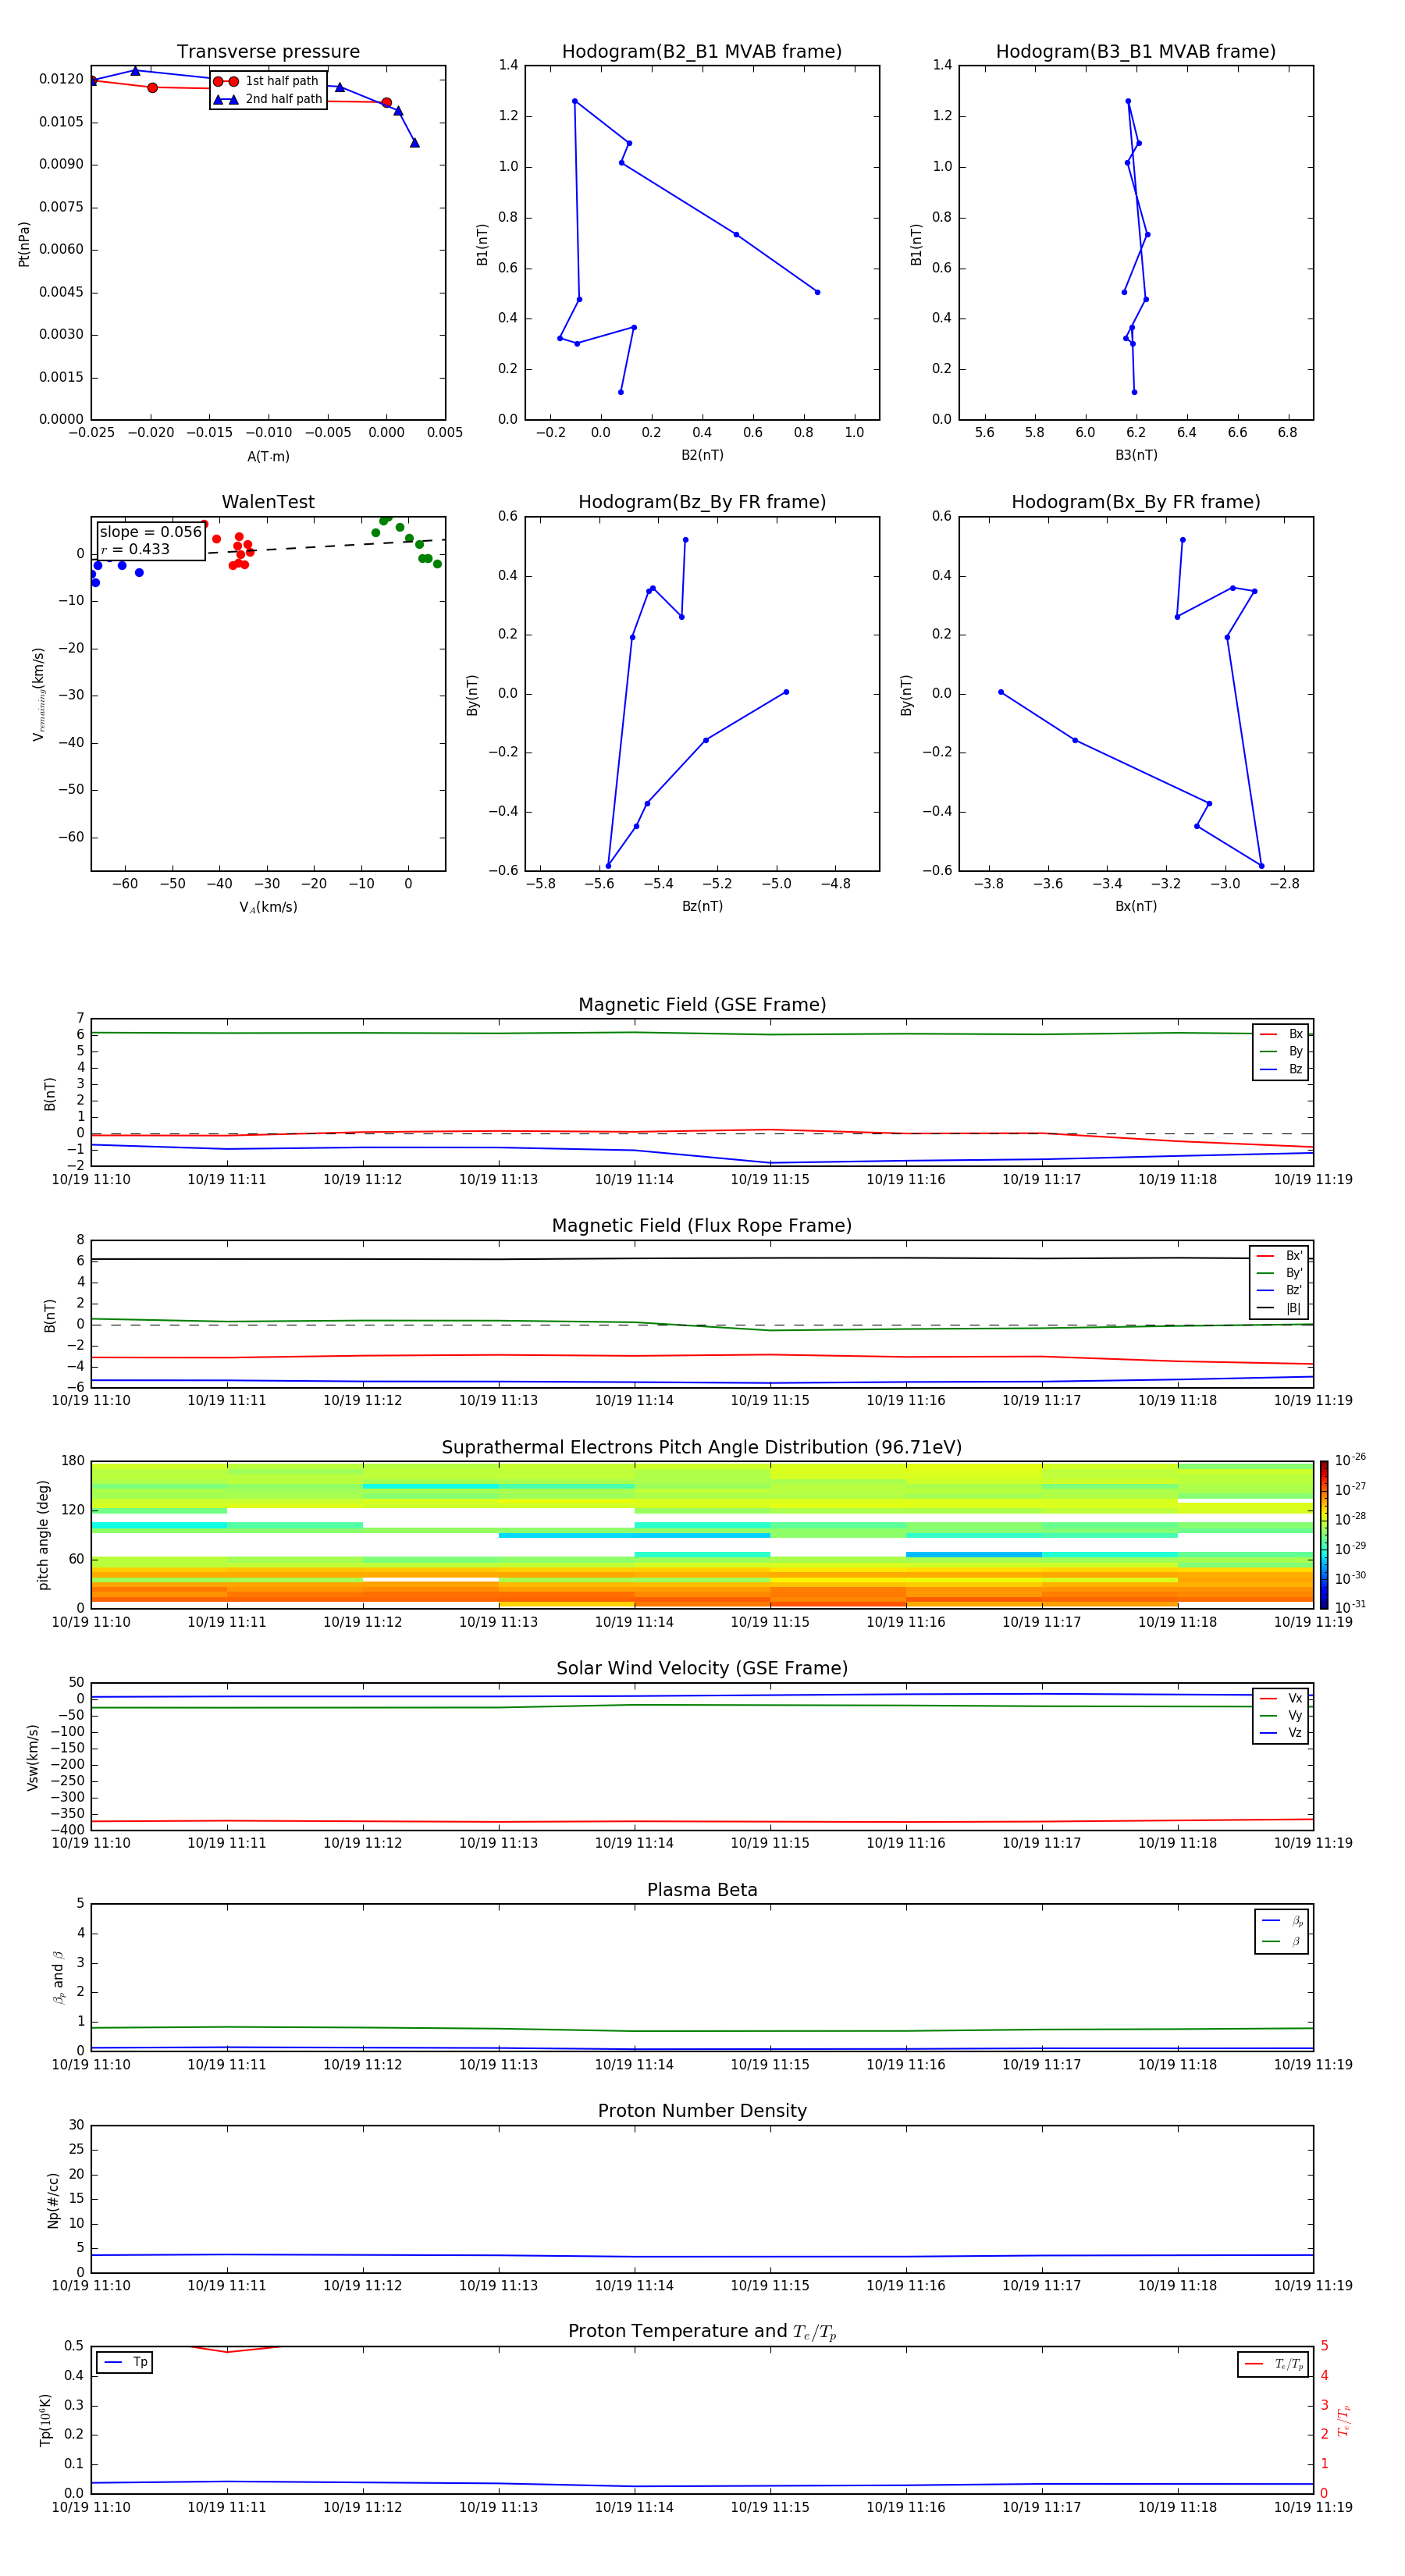The width and height of the screenshot is (1405, 2576).
Task: Click the '10^-31' colorbar tick label
Action: (1350, 1607)
